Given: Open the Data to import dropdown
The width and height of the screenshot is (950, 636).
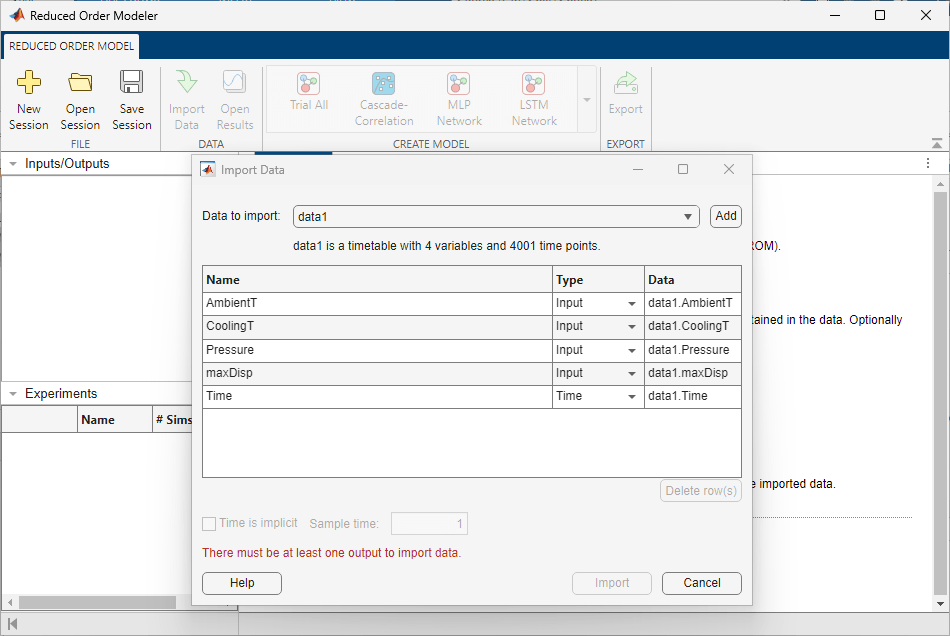Looking at the screenshot, I should click(687, 216).
